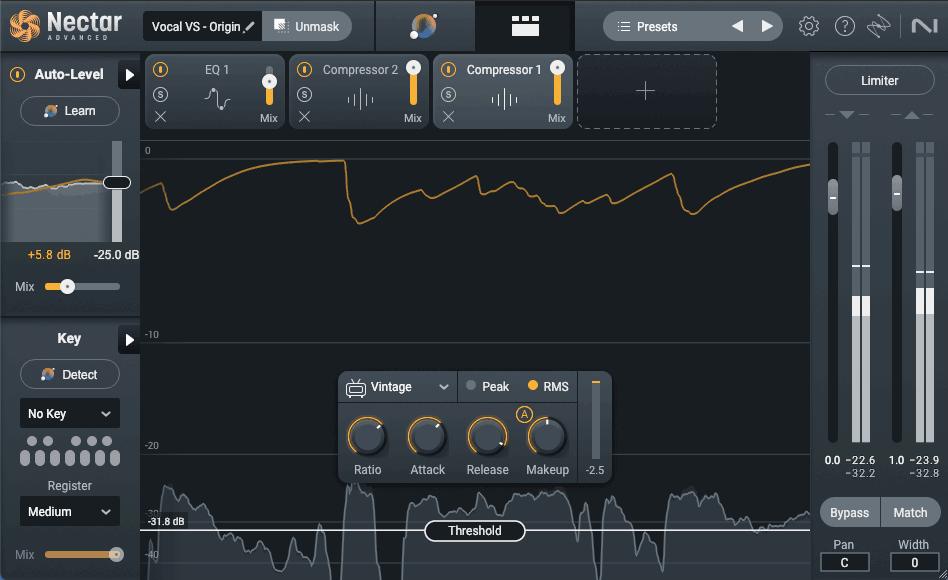The image size is (948, 580).
Task: Click the input gain fader handle
Action: pyautogui.click(x=833, y=197)
